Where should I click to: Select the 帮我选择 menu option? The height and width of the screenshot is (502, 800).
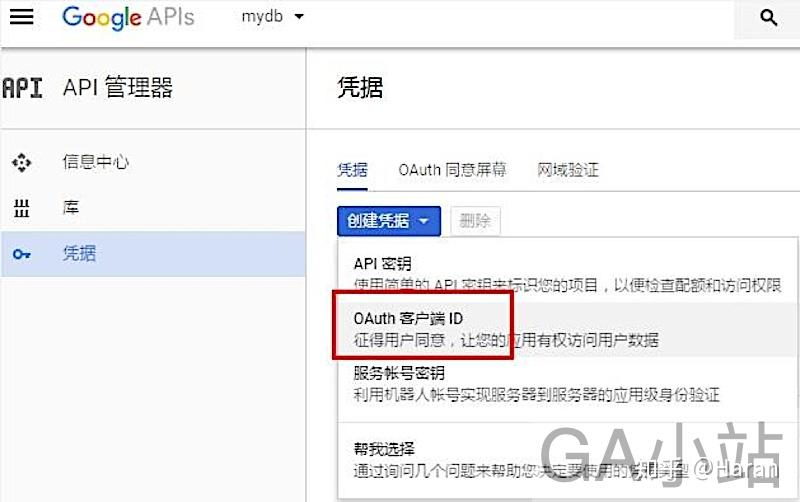point(568,459)
